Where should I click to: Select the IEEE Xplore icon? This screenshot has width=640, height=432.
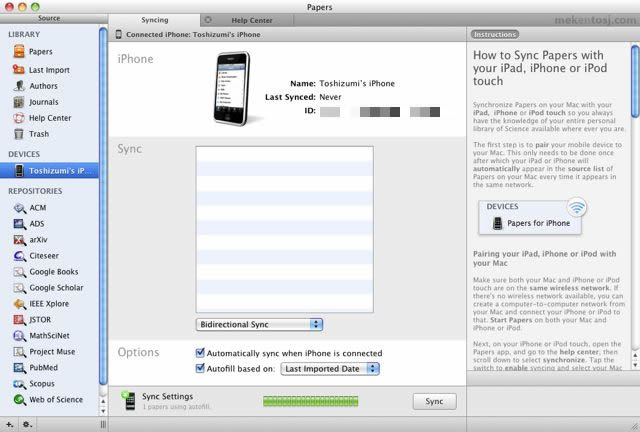pos(20,304)
